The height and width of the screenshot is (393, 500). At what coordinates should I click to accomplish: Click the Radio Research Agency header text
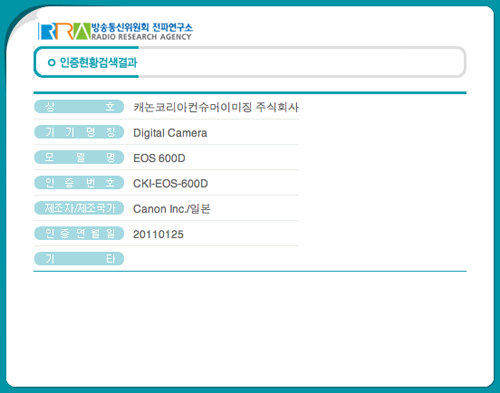[141, 37]
